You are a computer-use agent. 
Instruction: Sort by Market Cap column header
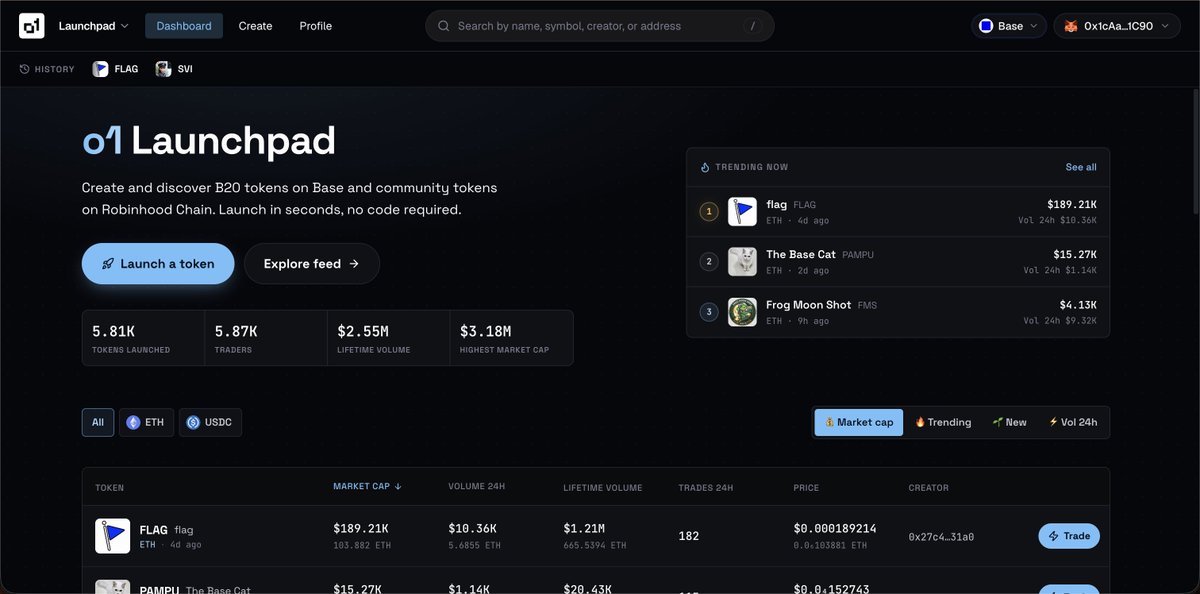point(367,487)
